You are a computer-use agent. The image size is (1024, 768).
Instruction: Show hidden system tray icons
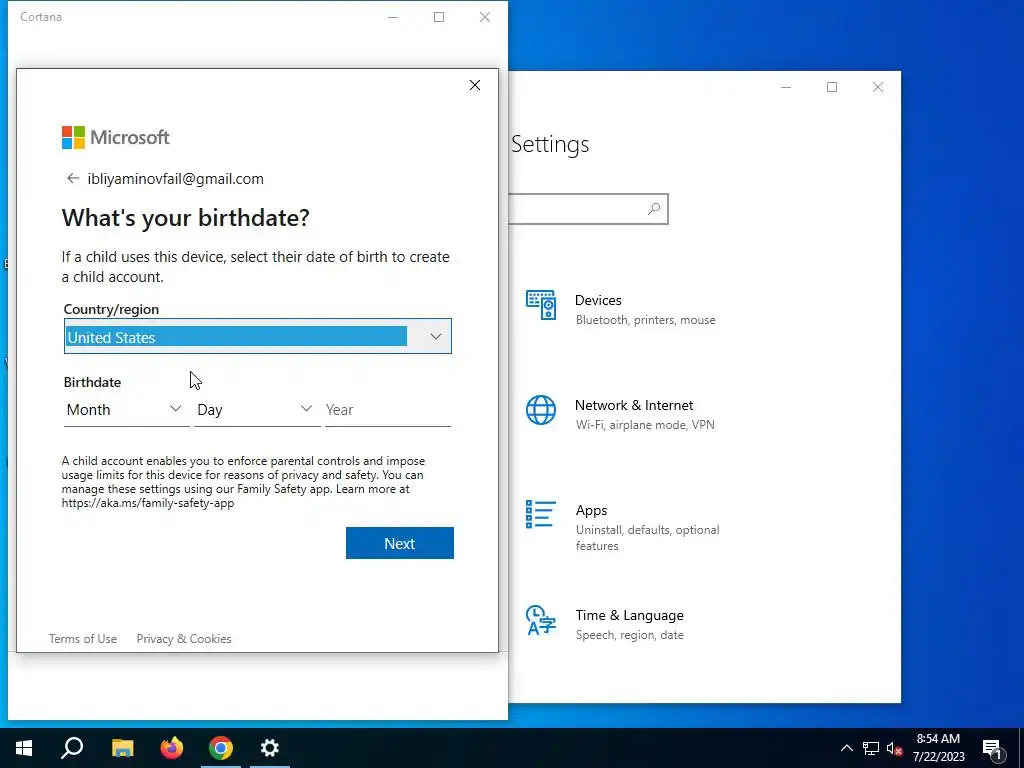[846, 748]
